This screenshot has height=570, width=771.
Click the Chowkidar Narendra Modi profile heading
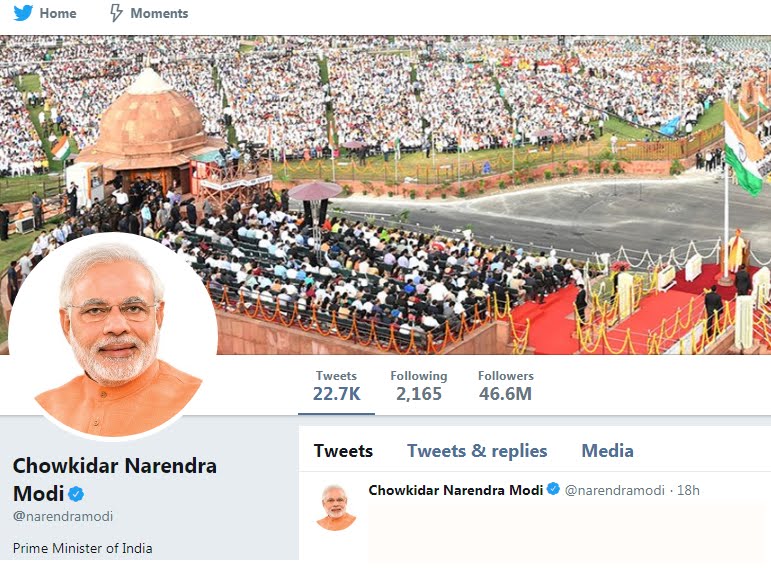[115, 480]
